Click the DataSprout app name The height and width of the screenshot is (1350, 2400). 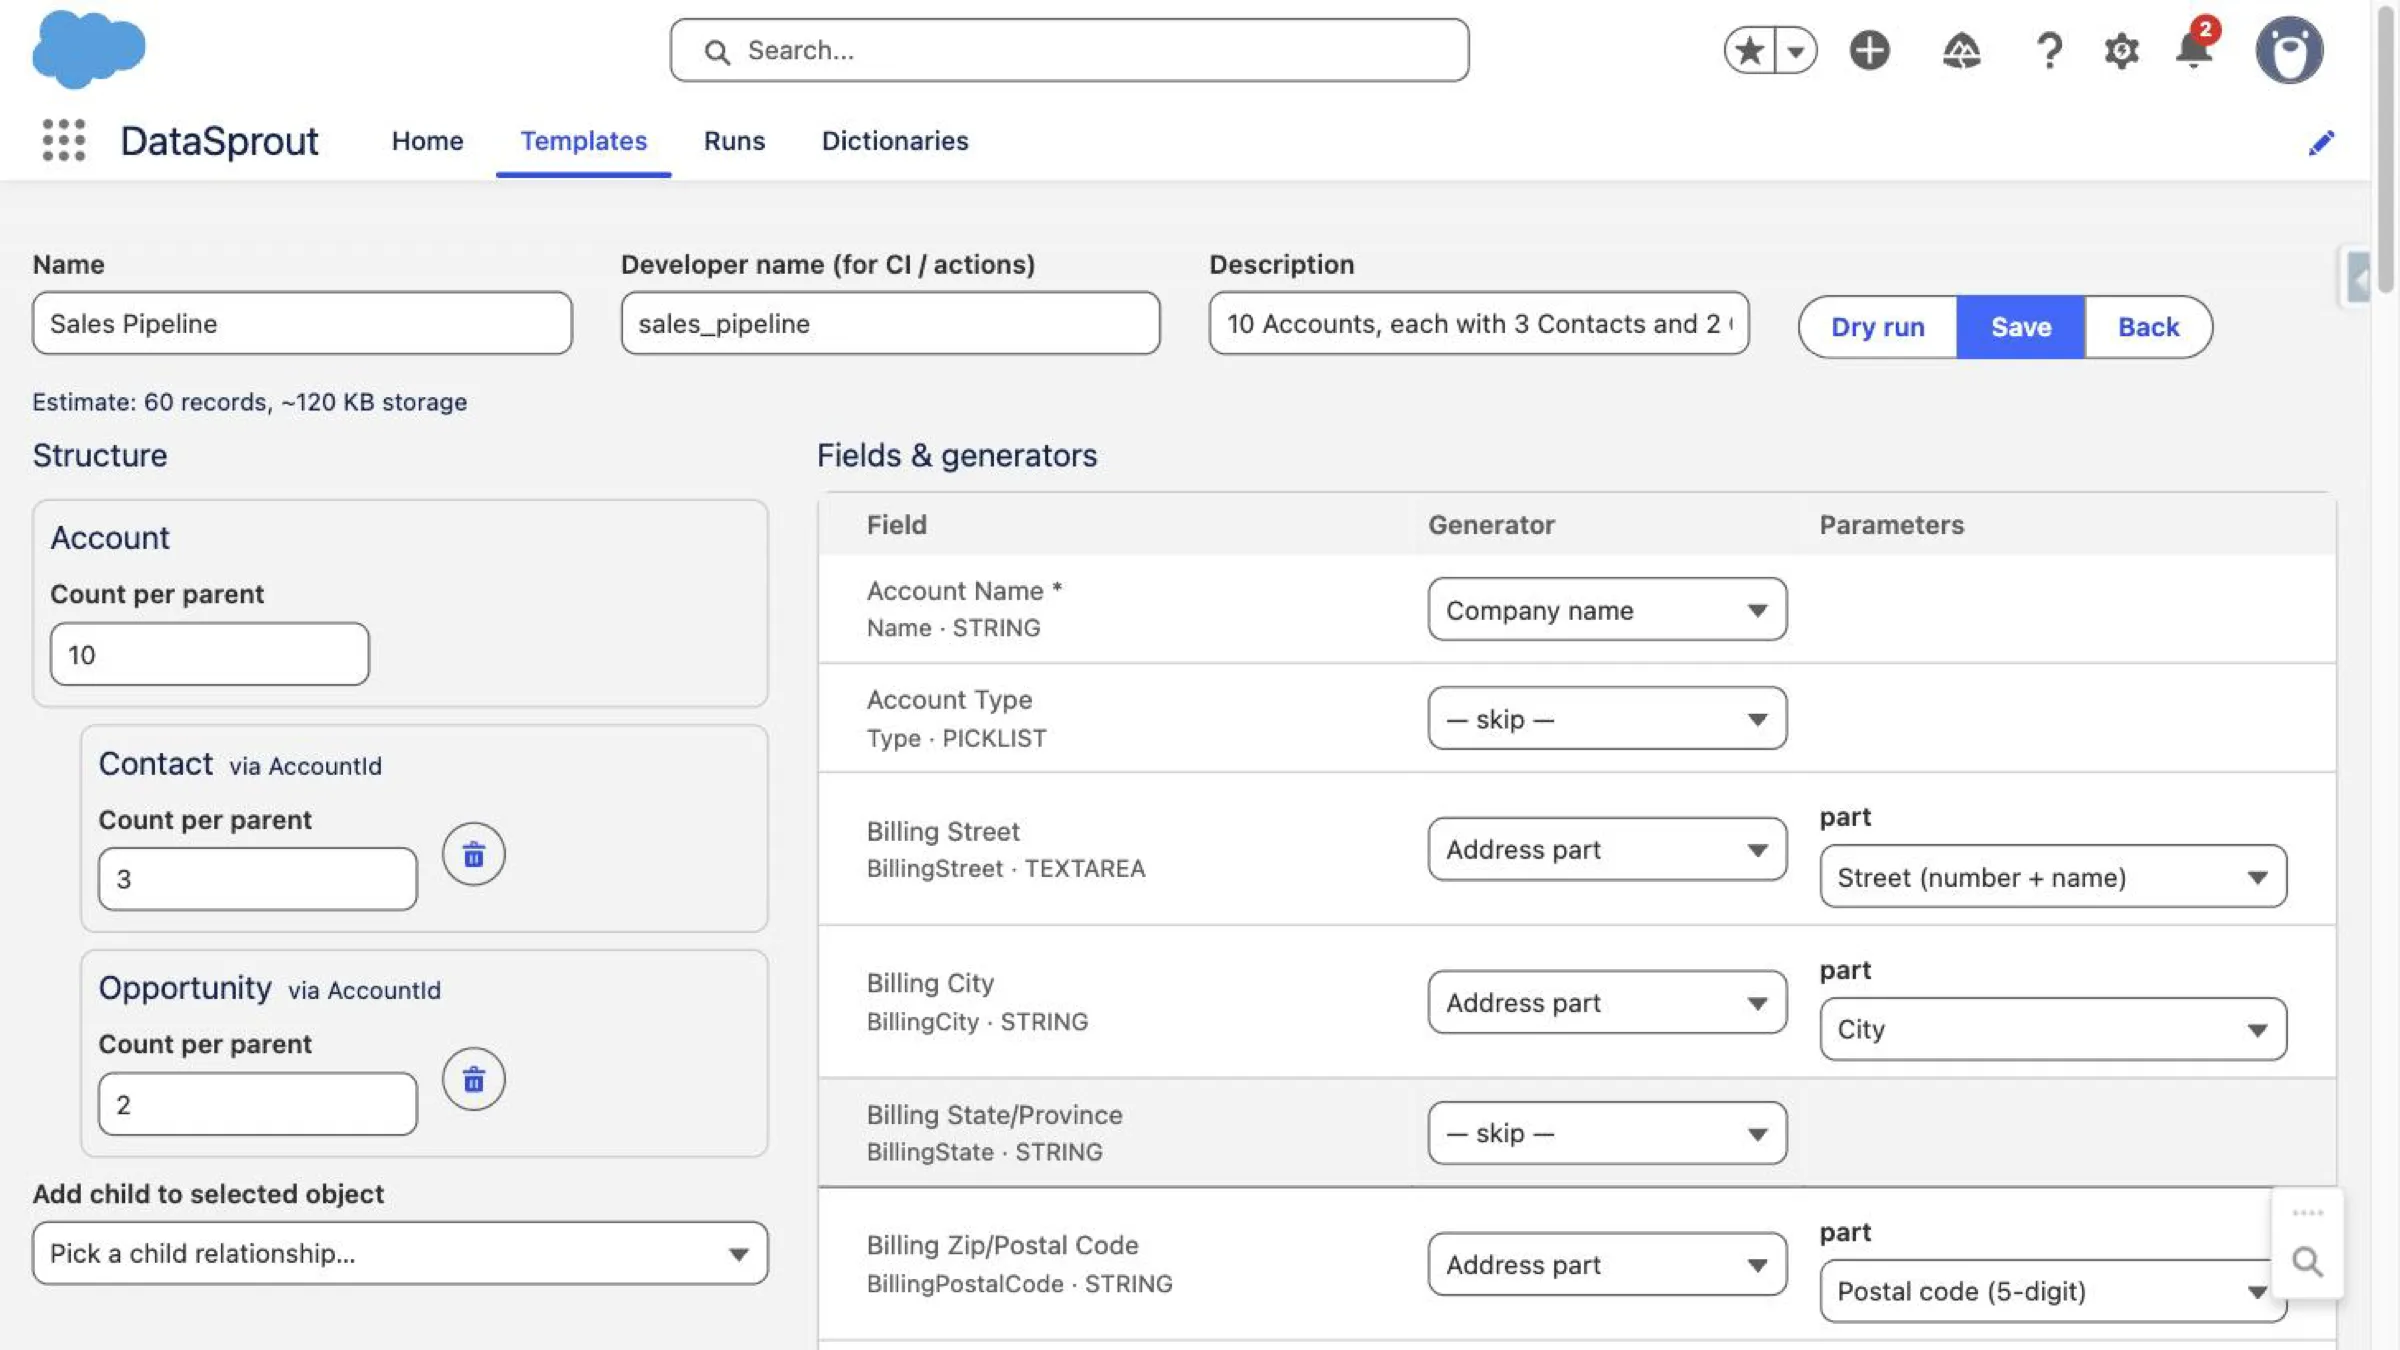pos(219,141)
